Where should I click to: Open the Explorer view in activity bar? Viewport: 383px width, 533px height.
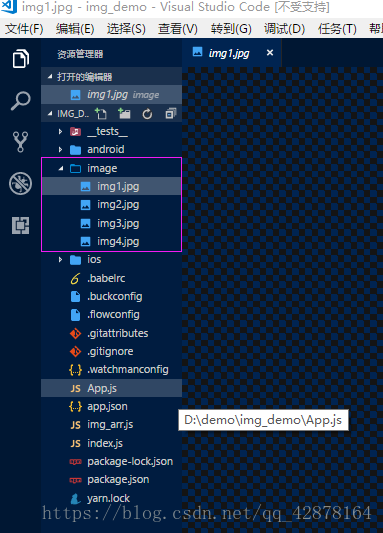tap(20, 59)
